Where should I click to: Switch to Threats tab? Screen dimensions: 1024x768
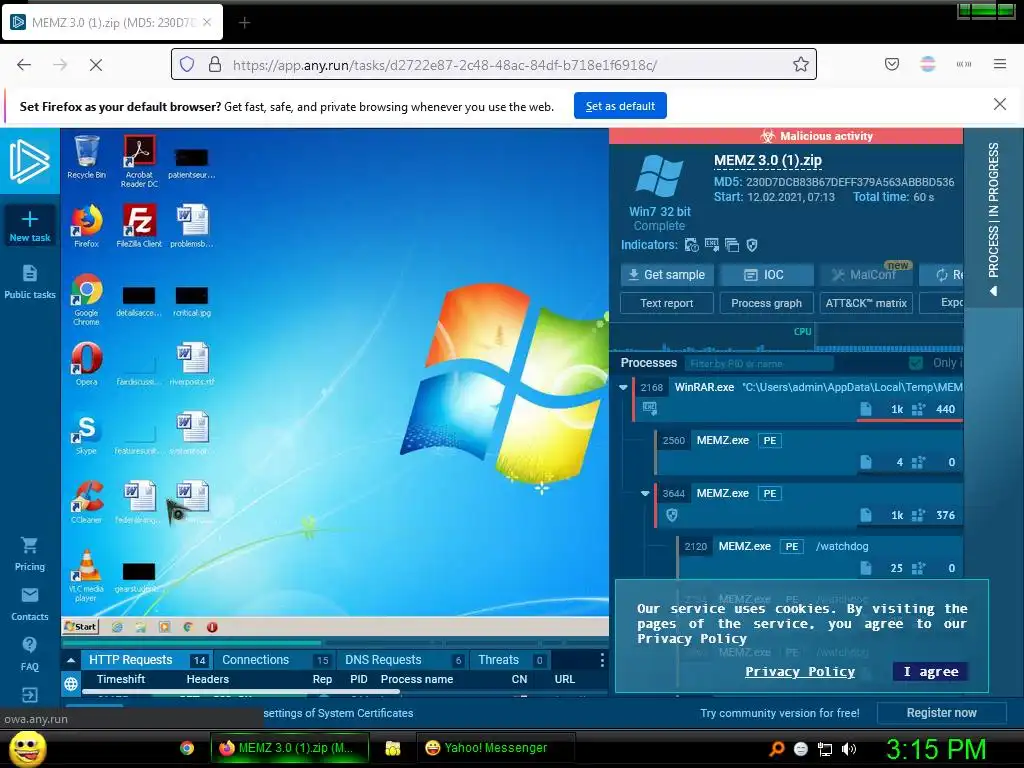tap(510, 660)
